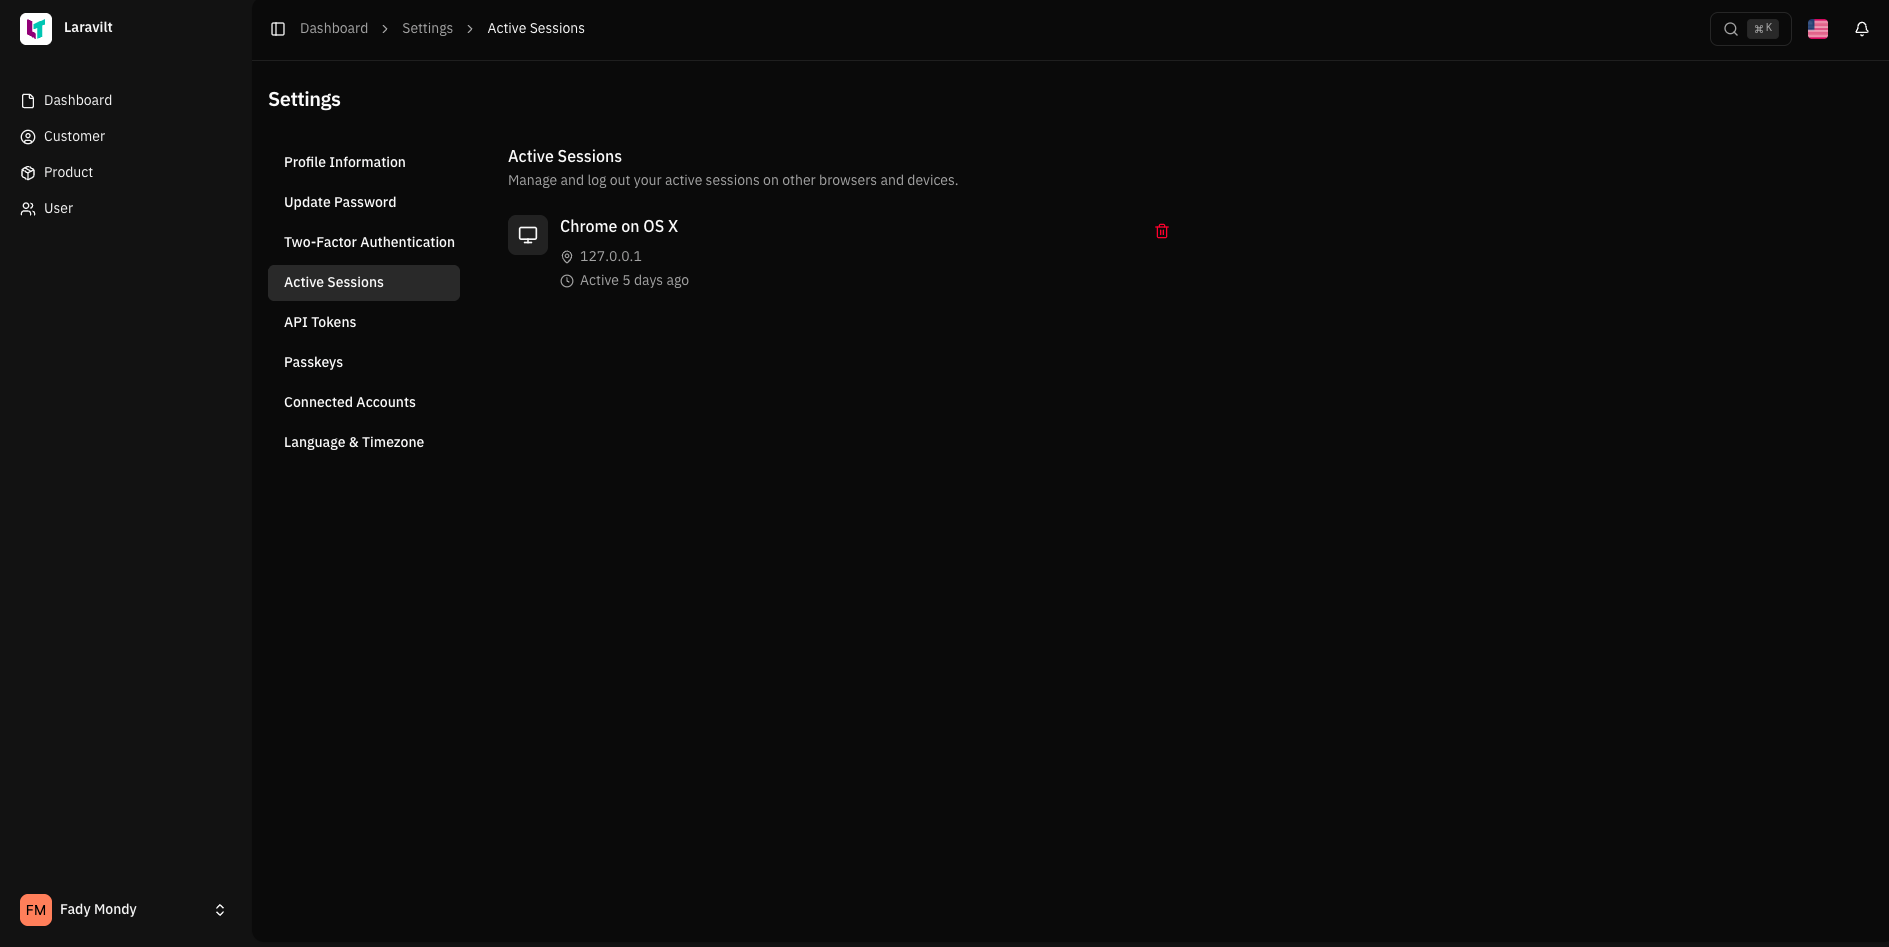Click the Settings breadcrumb link
The image size is (1889, 947).
point(427,29)
